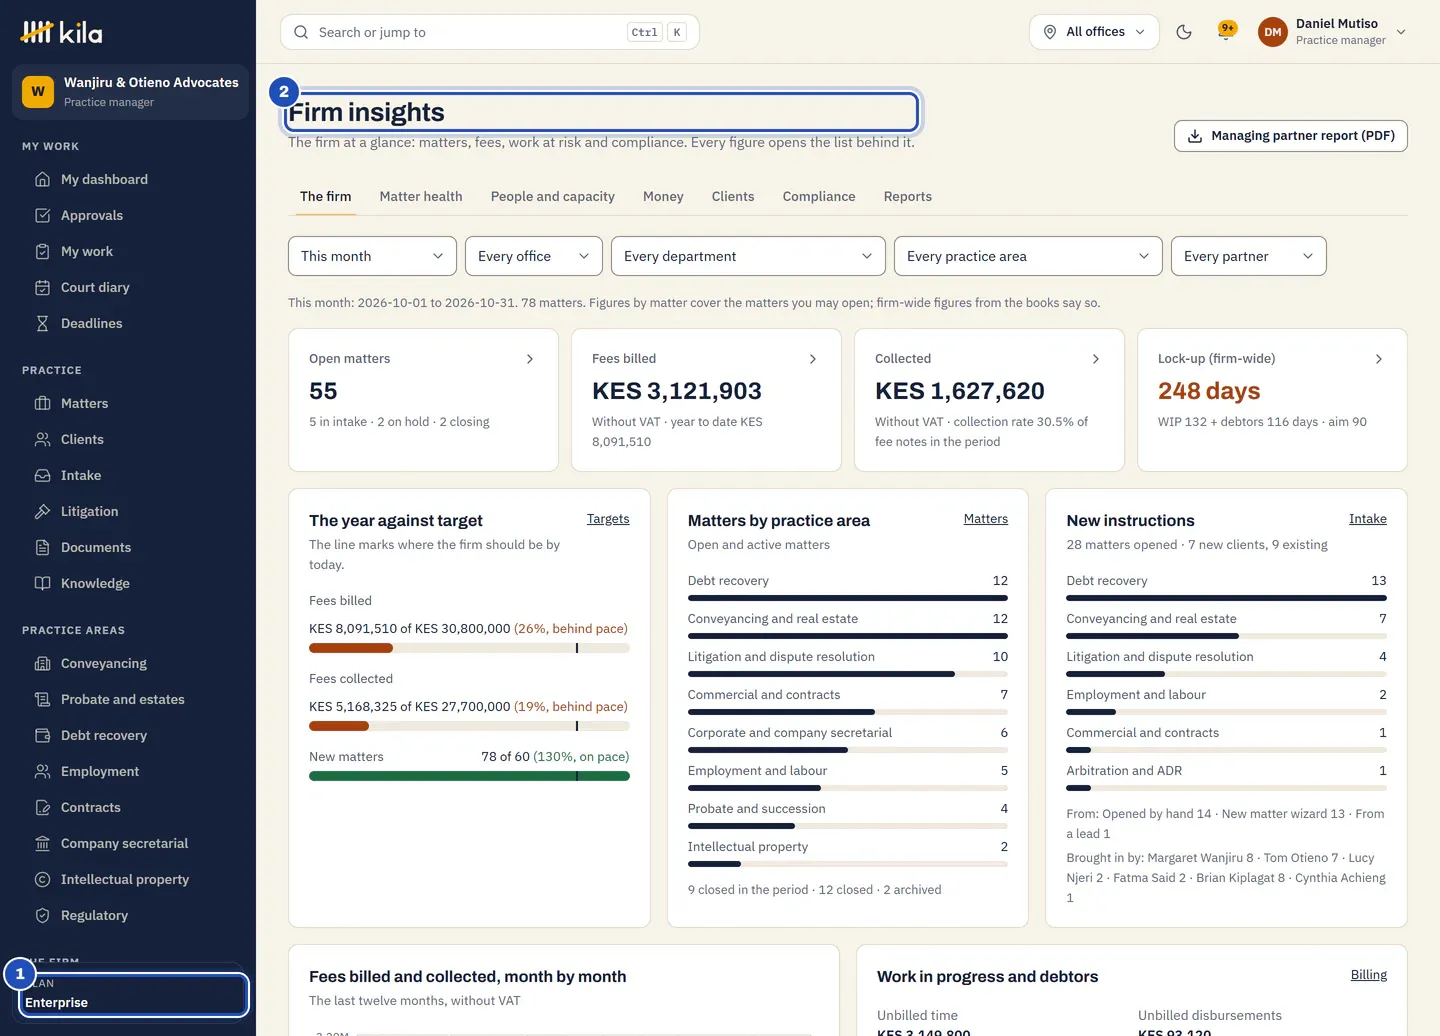Open the Lock-up (firm-wide) card
Screen dimensions: 1440x1036
coord(1272,400)
